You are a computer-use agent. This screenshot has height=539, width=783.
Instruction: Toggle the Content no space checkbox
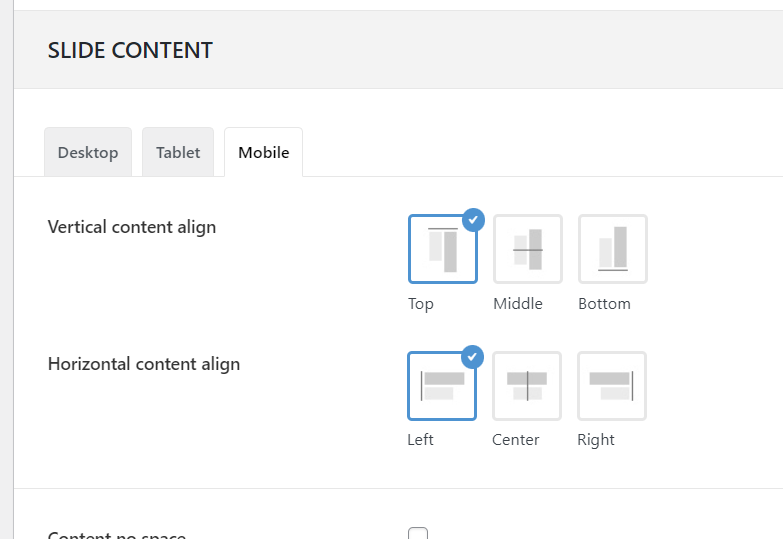click(418, 535)
